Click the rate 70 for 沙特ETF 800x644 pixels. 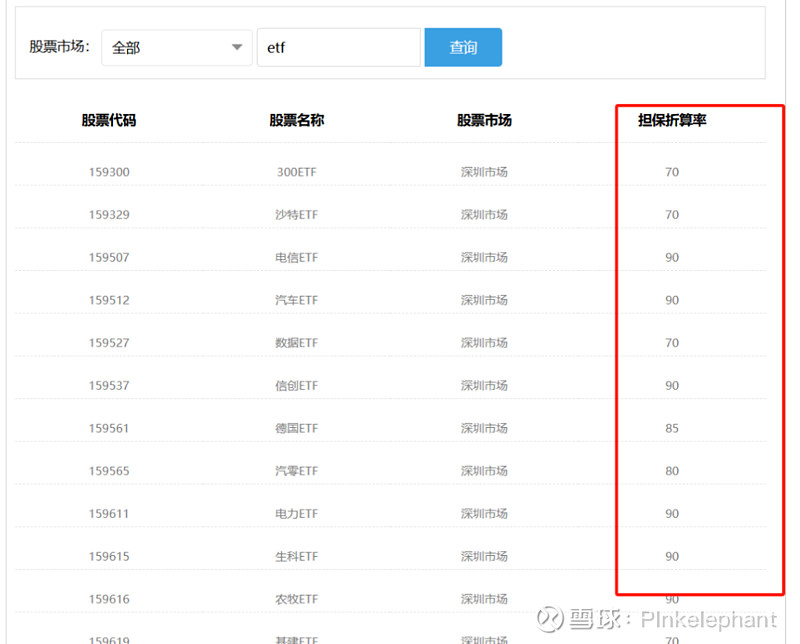click(672, 215)
